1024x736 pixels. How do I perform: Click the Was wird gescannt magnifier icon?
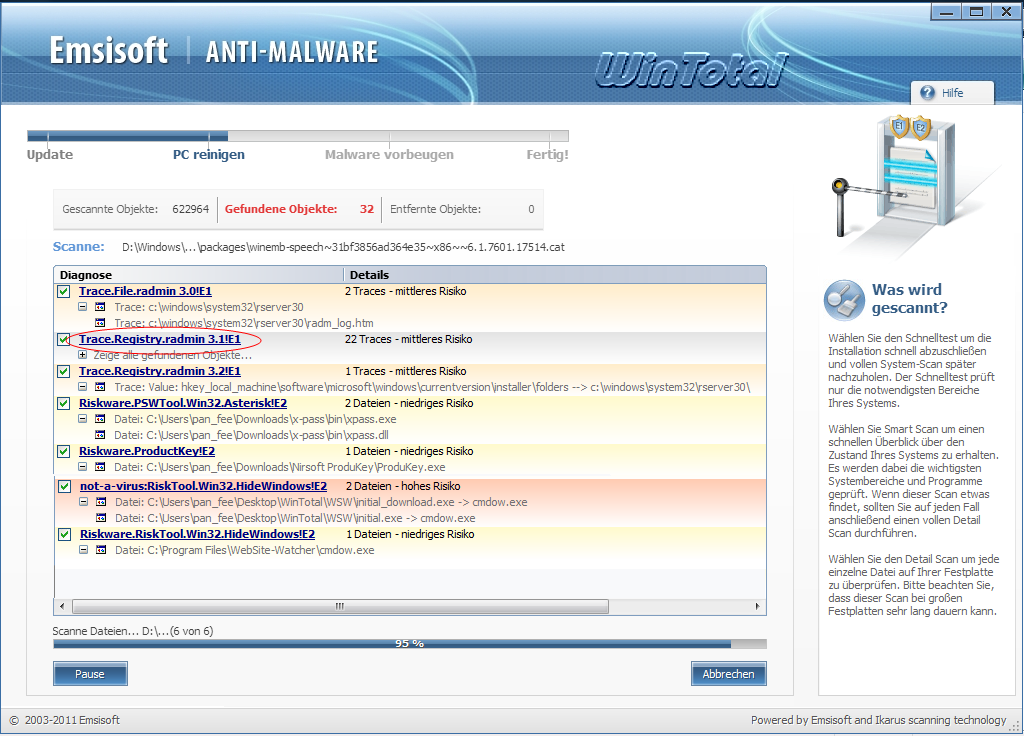coord(844,300)
